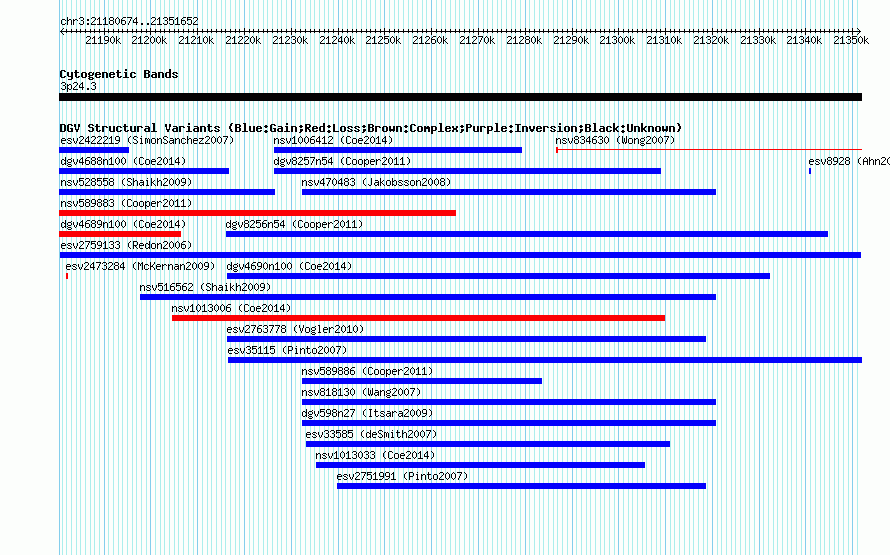Select the esv35115 (Pinto2007) label

pyautogui.click(x=287, y=350)
